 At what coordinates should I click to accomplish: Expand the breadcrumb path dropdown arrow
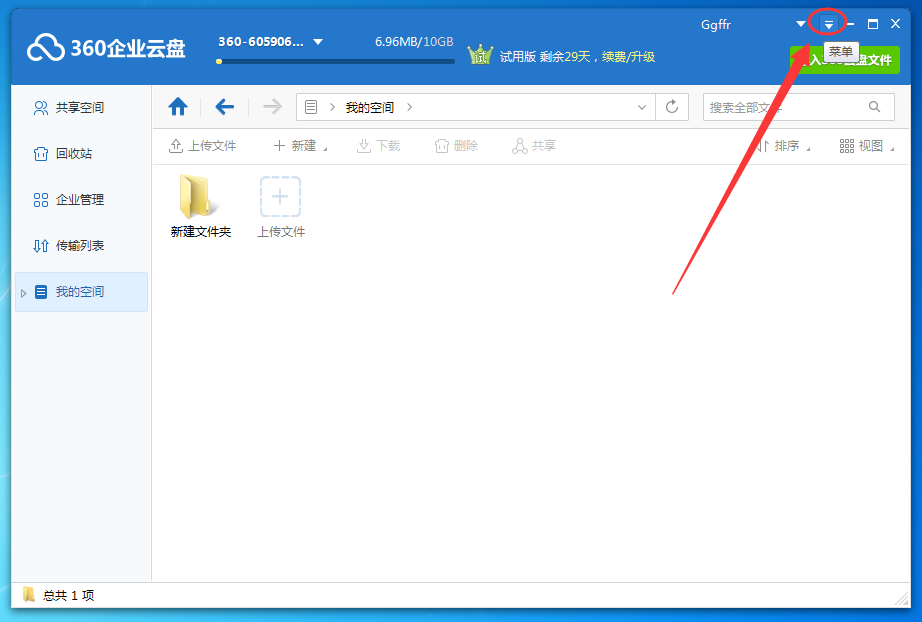point(641,106)
